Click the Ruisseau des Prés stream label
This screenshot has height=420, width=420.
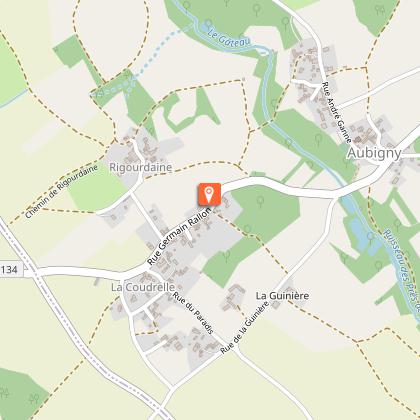(401, 268)
